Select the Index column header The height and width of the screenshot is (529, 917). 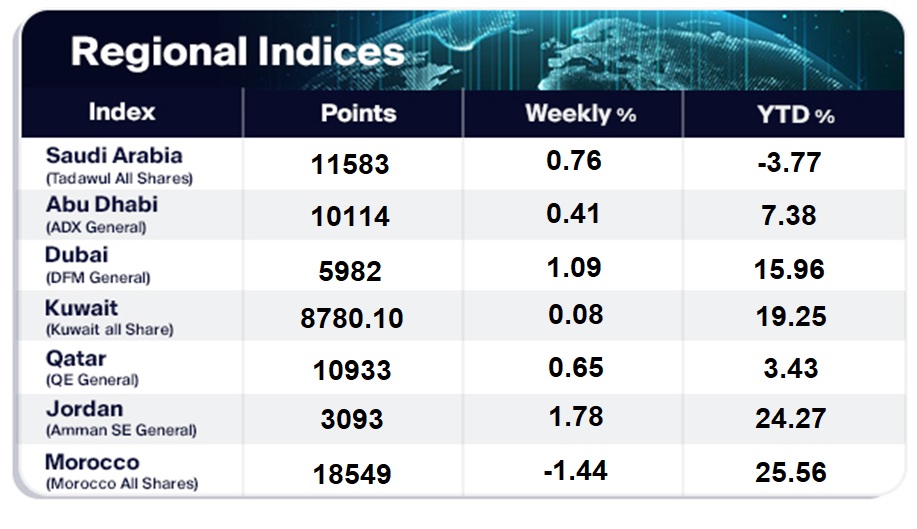click(x=122, y=112)
